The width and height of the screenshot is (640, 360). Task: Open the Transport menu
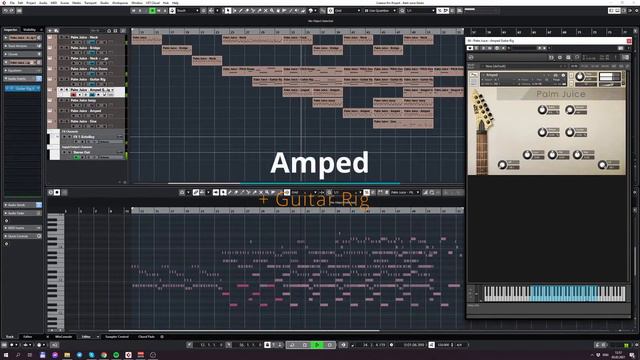pyautogui.click(x=90, y=3)
